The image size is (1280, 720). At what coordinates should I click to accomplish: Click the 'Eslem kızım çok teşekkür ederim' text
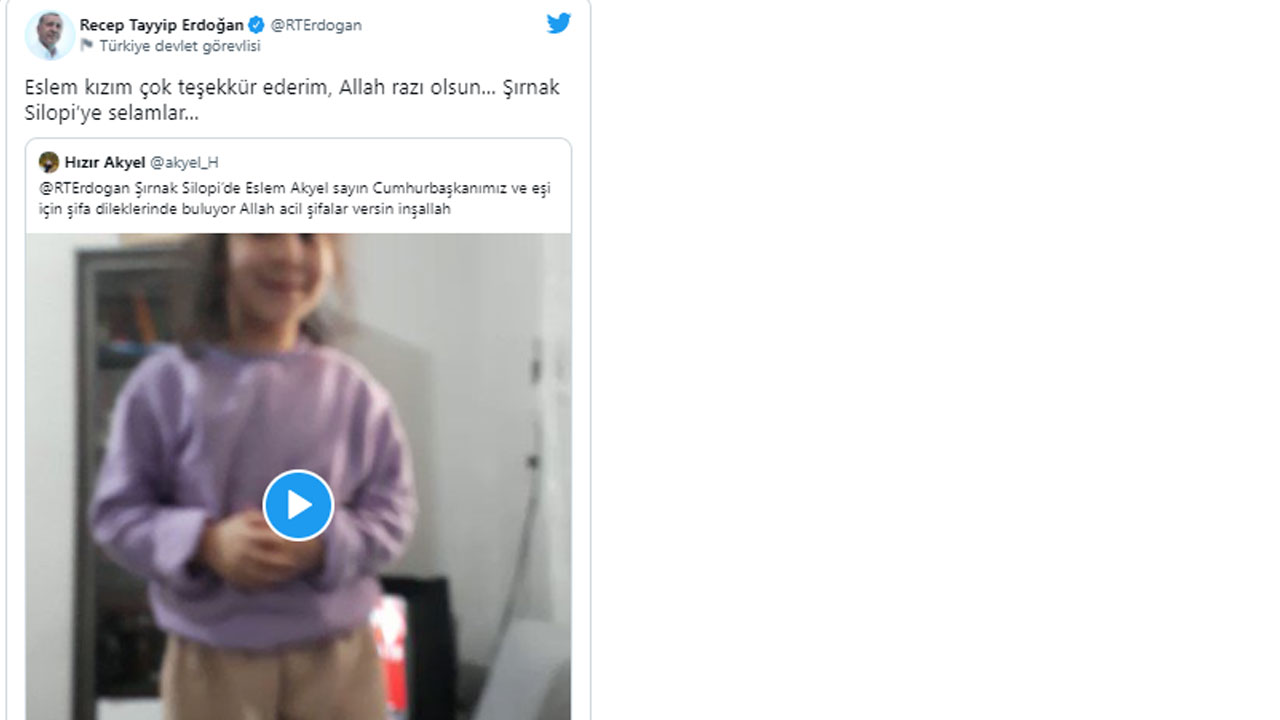177,88
